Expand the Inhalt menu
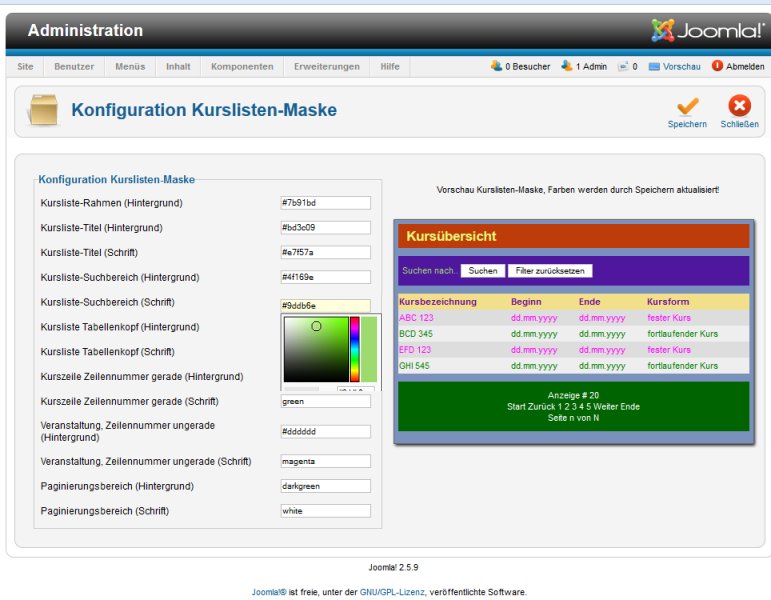771x600 pixels. [178, 67]
